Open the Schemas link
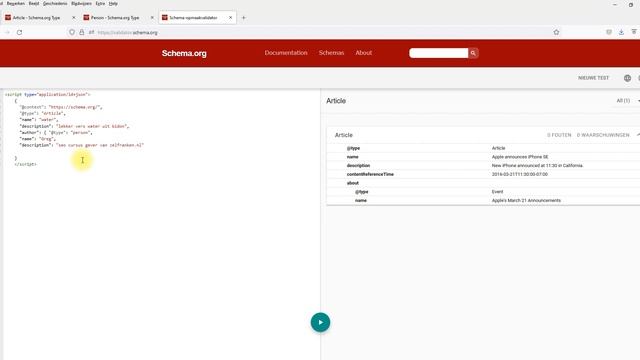The width and height of the screenshot is (640, 360). point(331,53)
